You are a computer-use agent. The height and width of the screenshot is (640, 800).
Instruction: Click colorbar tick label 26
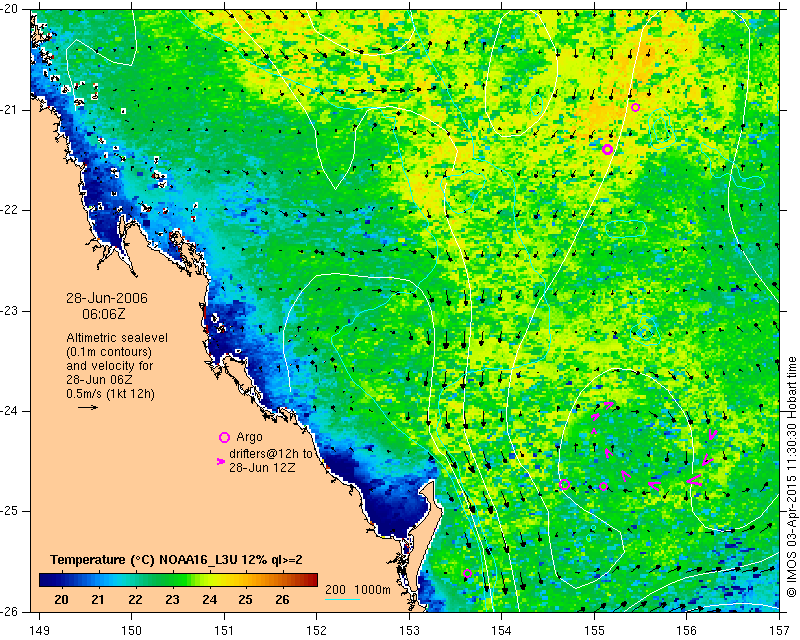click(x=282, y=600)
